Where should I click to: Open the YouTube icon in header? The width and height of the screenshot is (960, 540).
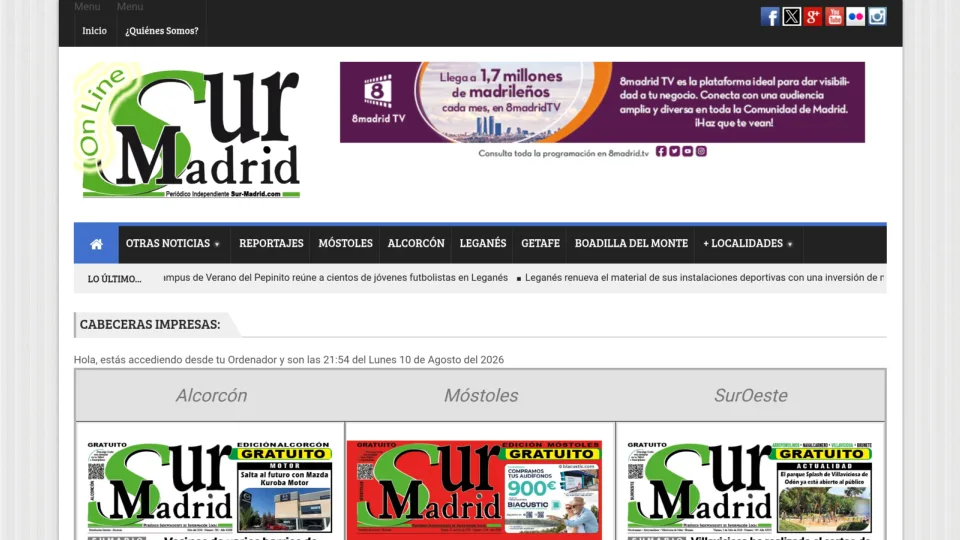point(834,17)
